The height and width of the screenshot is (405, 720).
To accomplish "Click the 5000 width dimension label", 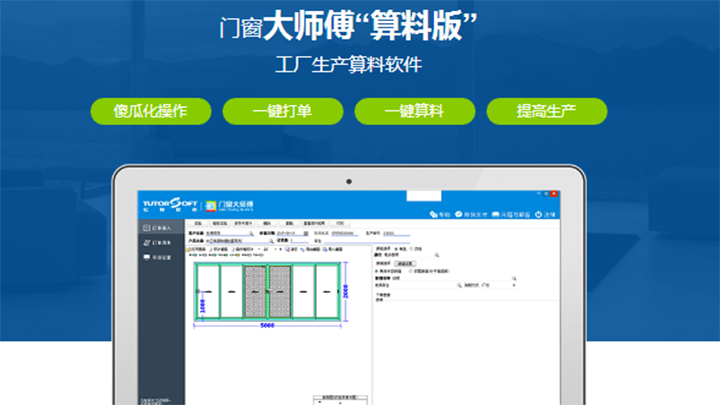I will [267, 326].
